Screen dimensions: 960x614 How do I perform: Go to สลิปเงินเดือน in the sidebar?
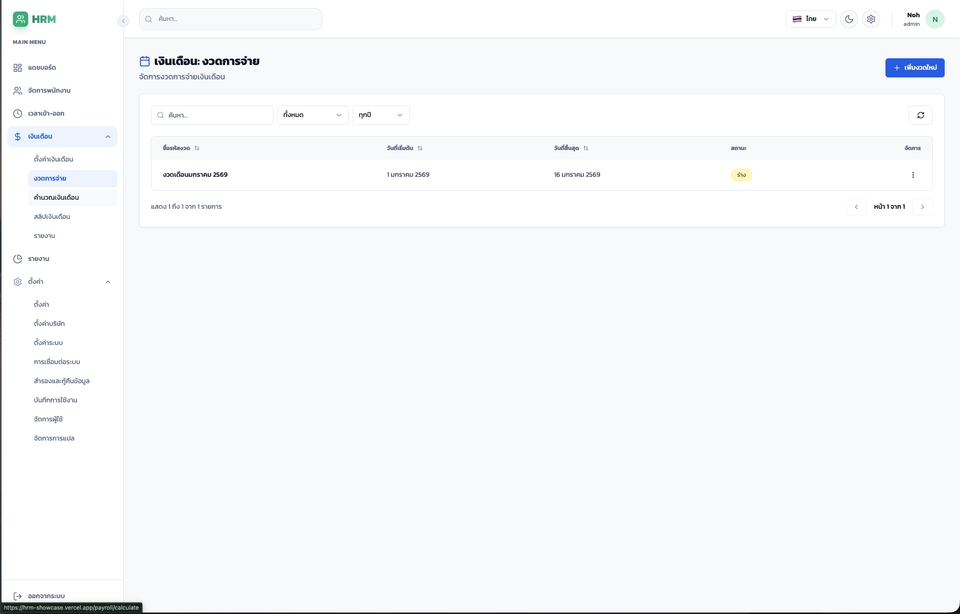click(x=52, y=216)
